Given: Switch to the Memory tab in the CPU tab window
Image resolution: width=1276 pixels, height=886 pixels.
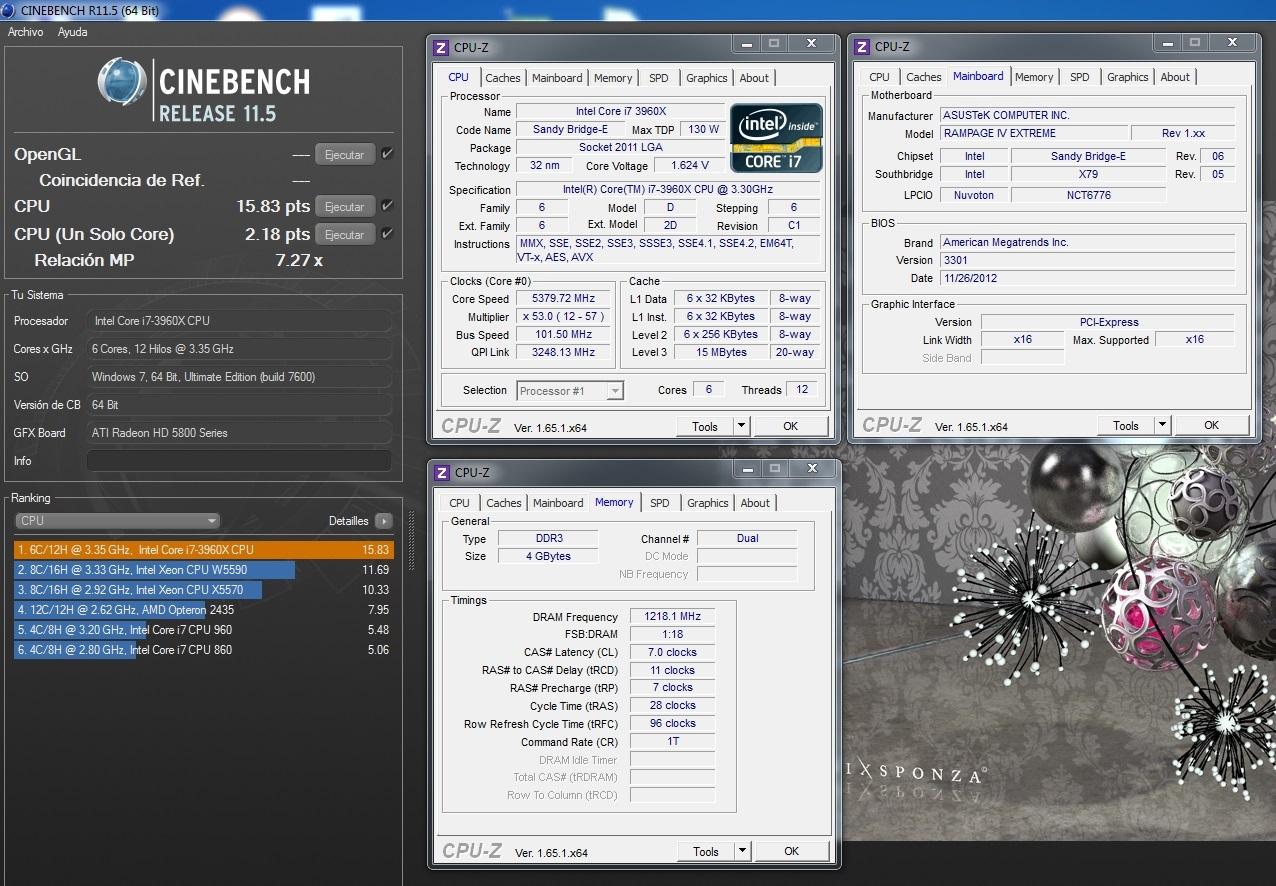Looking at the screenshot, I should coord(613,78).
